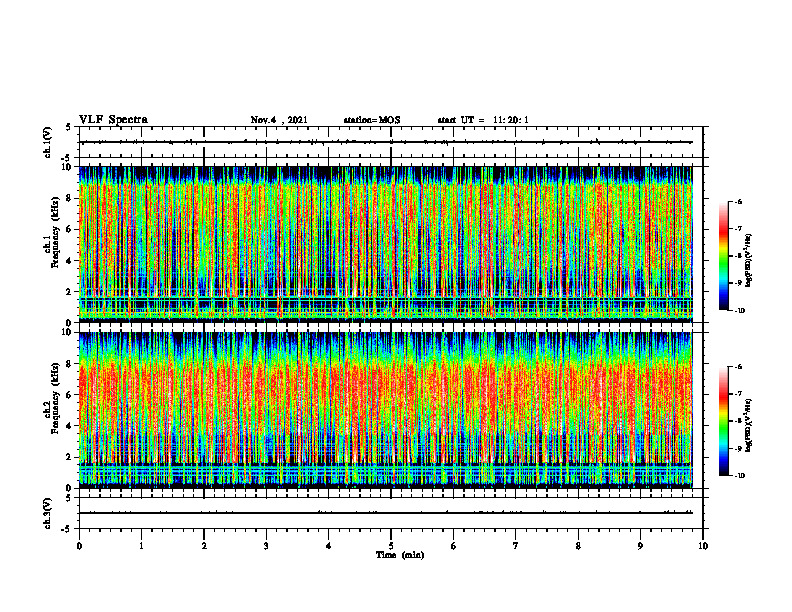Click the time axis tick label "7"
The image size is (792, 612).
tap(516, 546)
